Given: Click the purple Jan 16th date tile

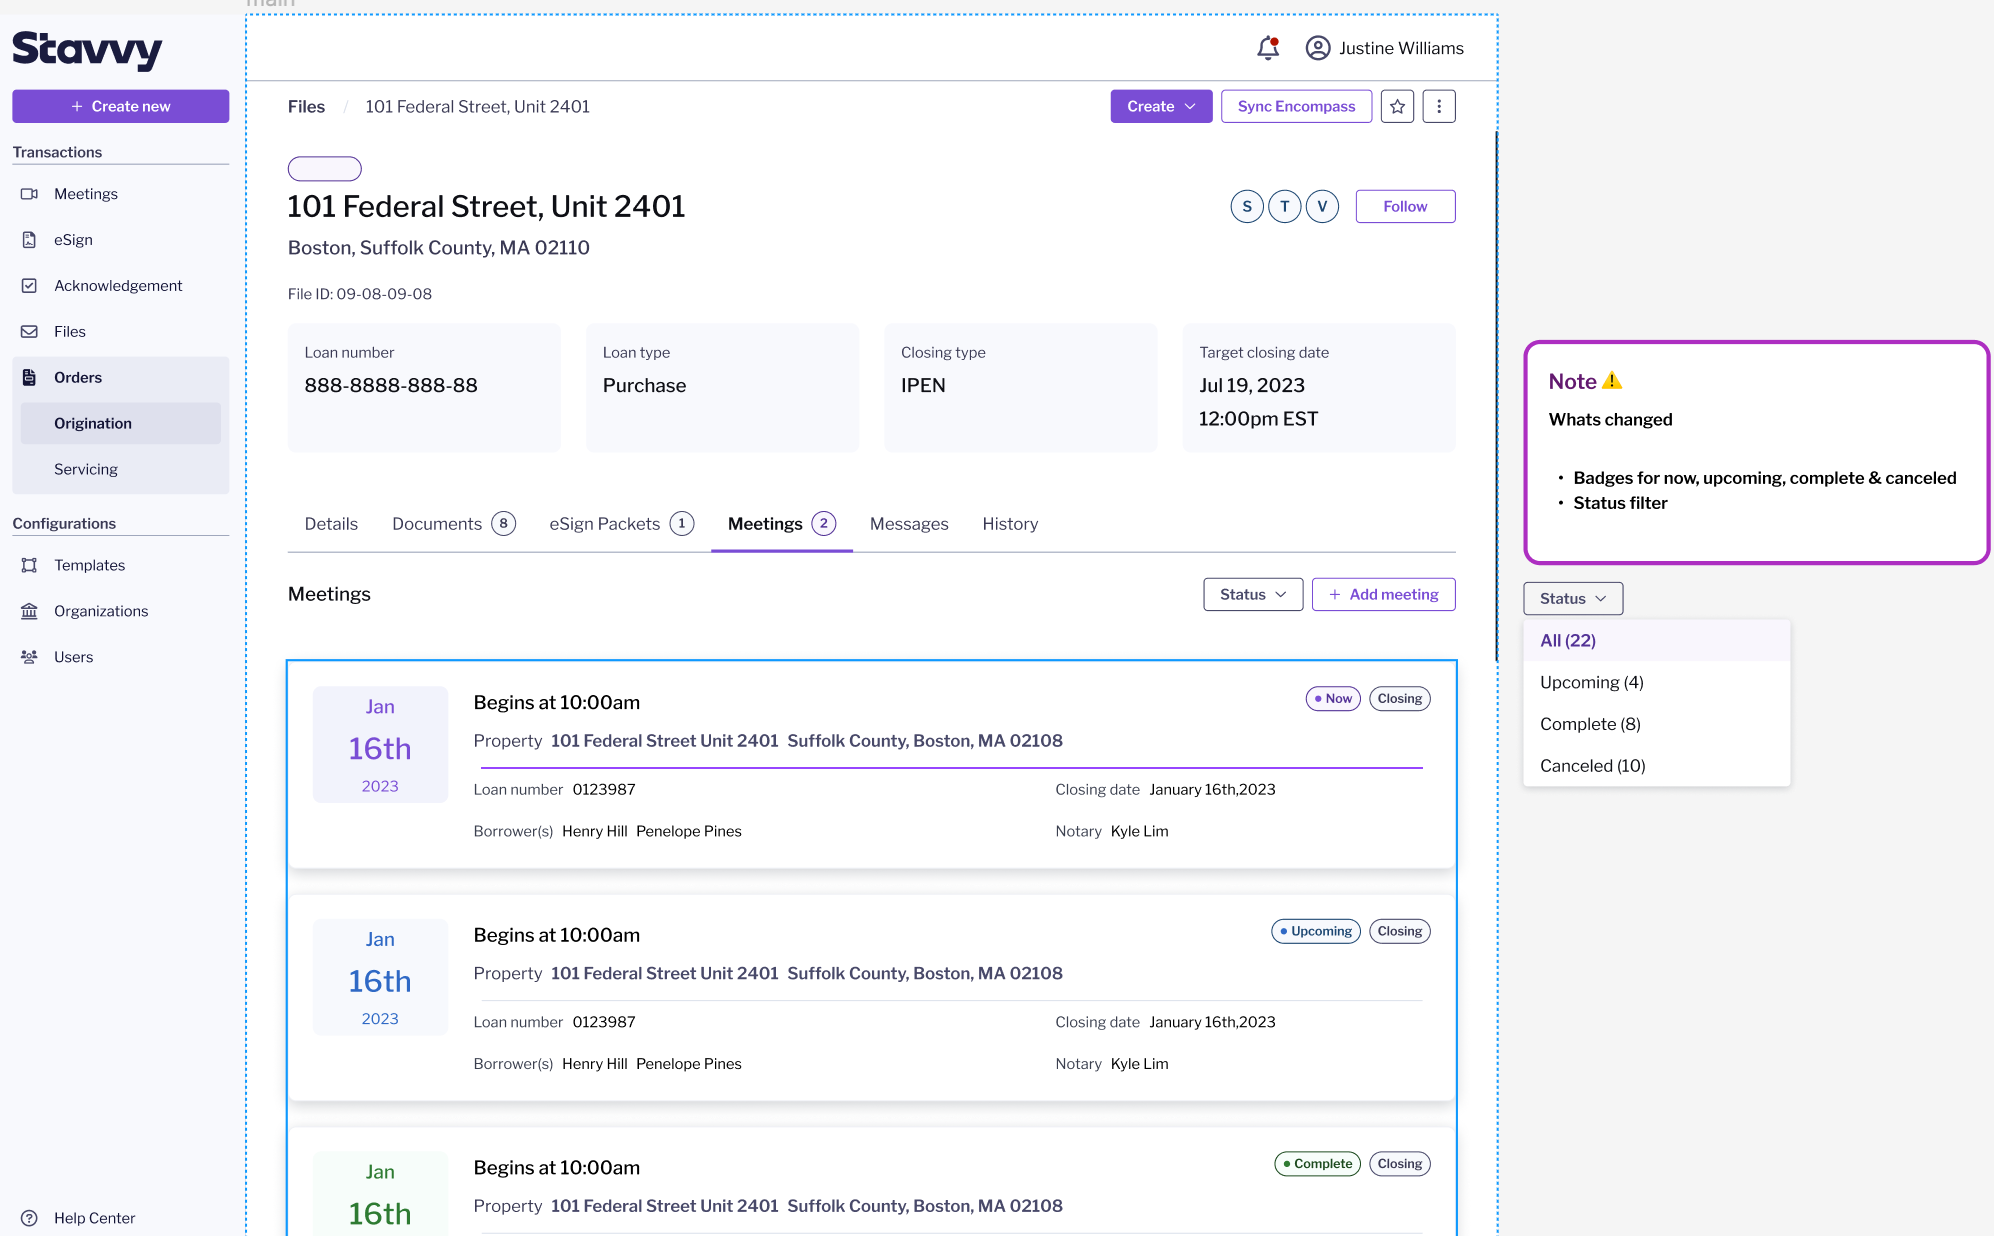Looking at the screenshot, I should 380,745.
